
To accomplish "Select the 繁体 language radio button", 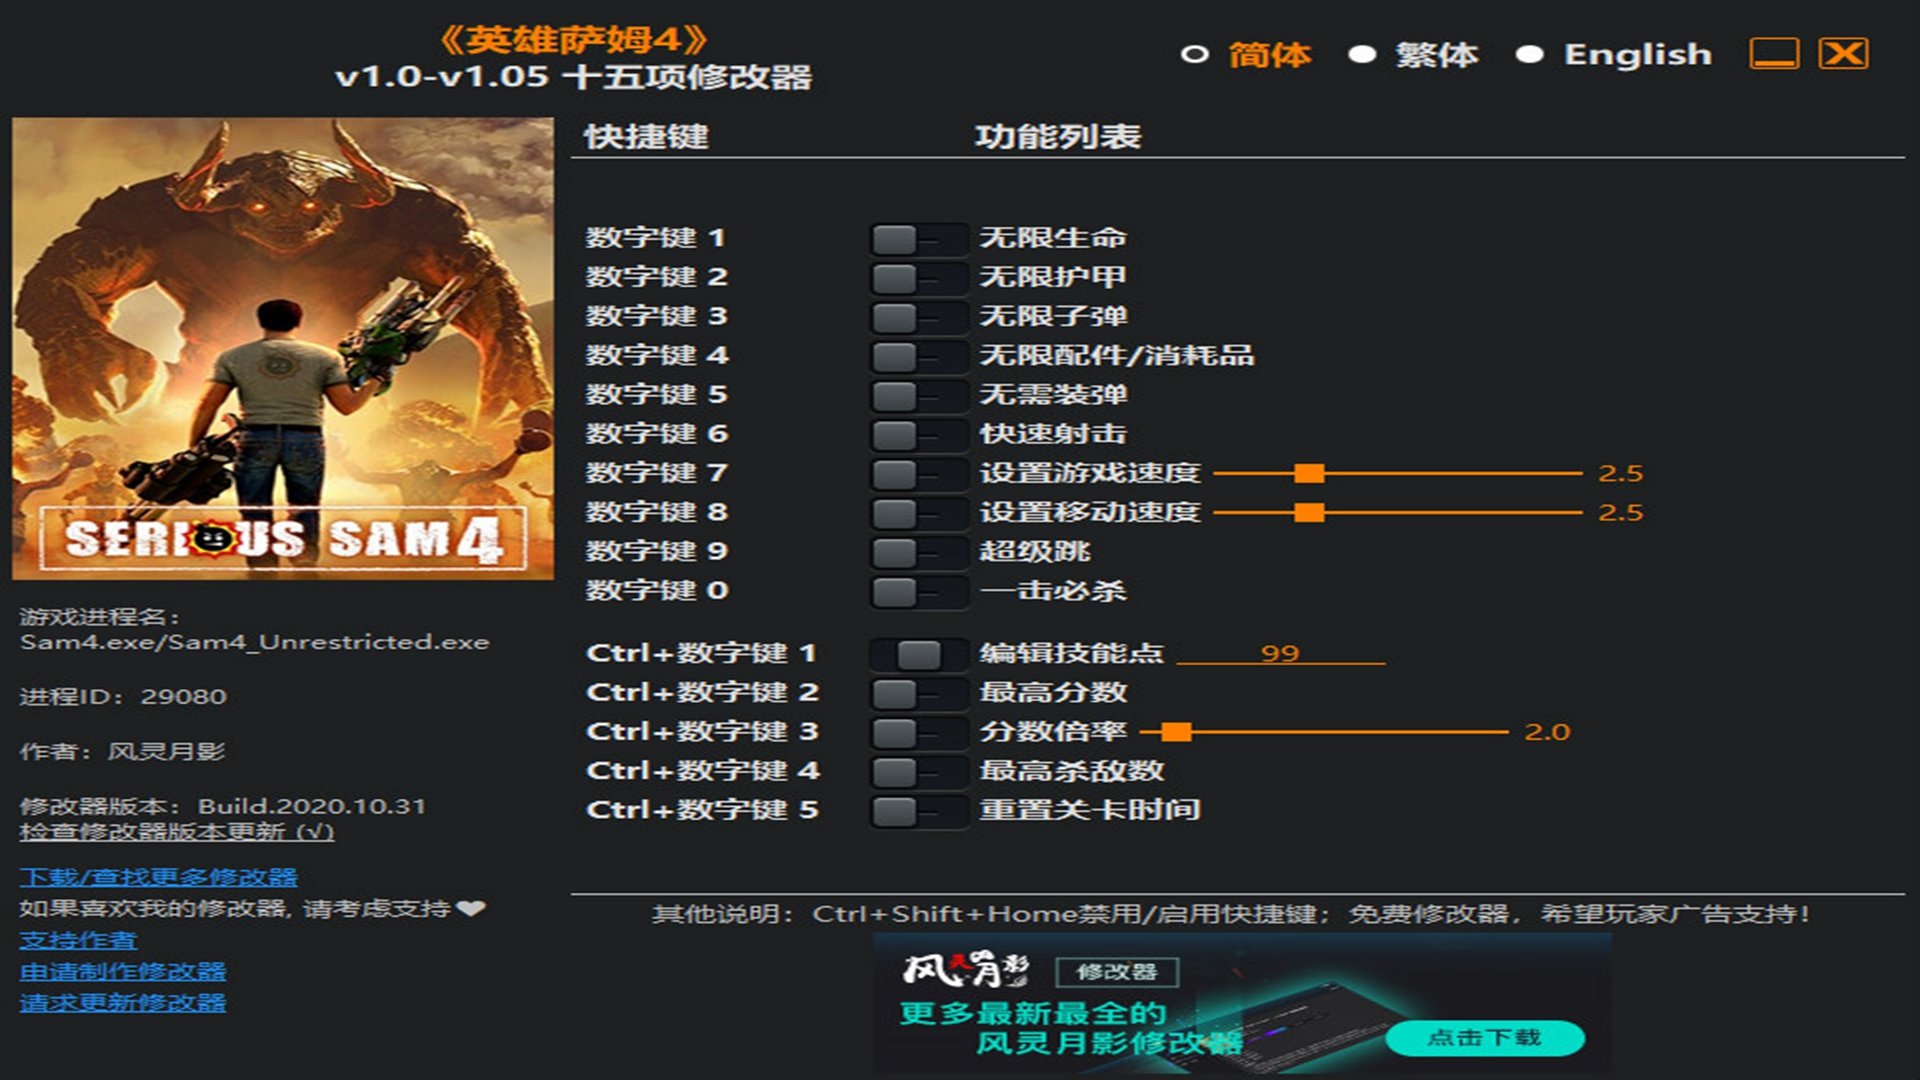I will (1362, 54).
